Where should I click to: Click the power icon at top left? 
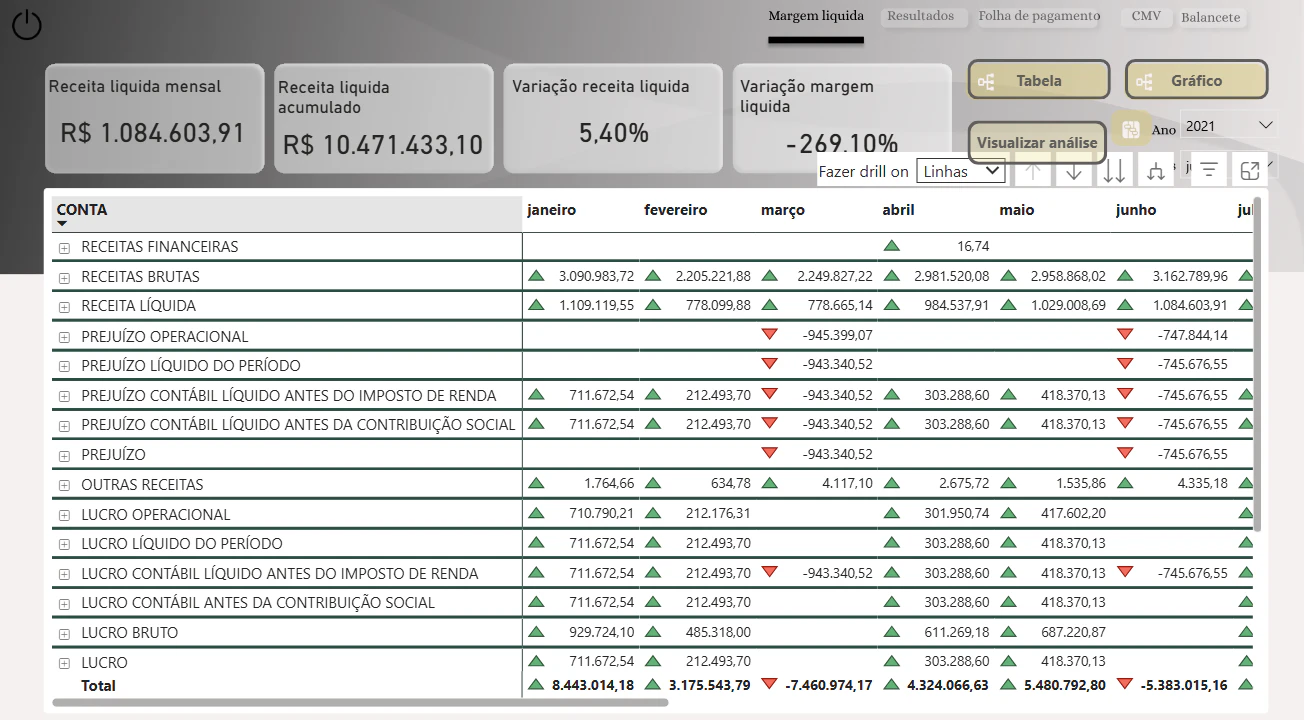coord(27,25)
